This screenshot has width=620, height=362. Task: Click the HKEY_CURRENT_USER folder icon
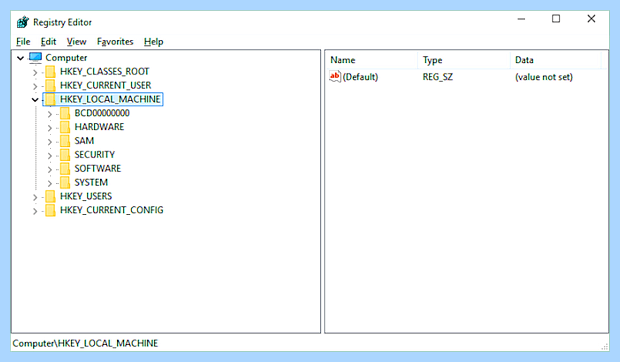point(50,85)
